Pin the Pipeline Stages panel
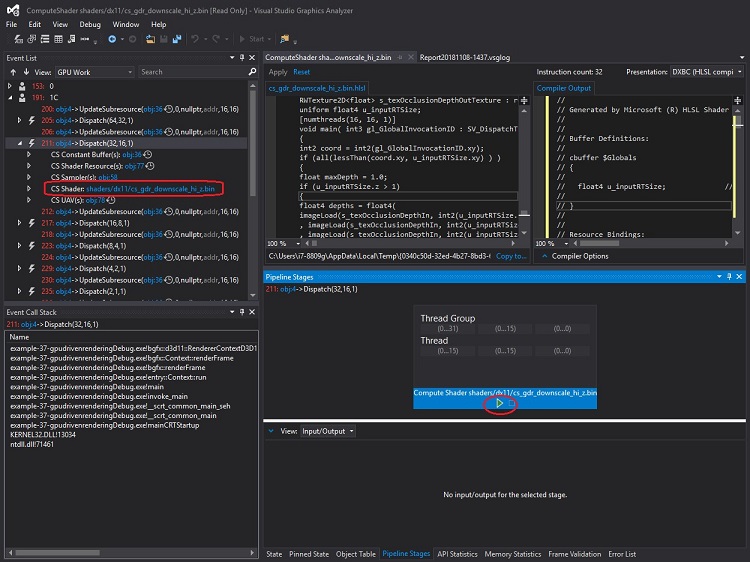Viewport: 750px width, 562px height. [728, 275]
